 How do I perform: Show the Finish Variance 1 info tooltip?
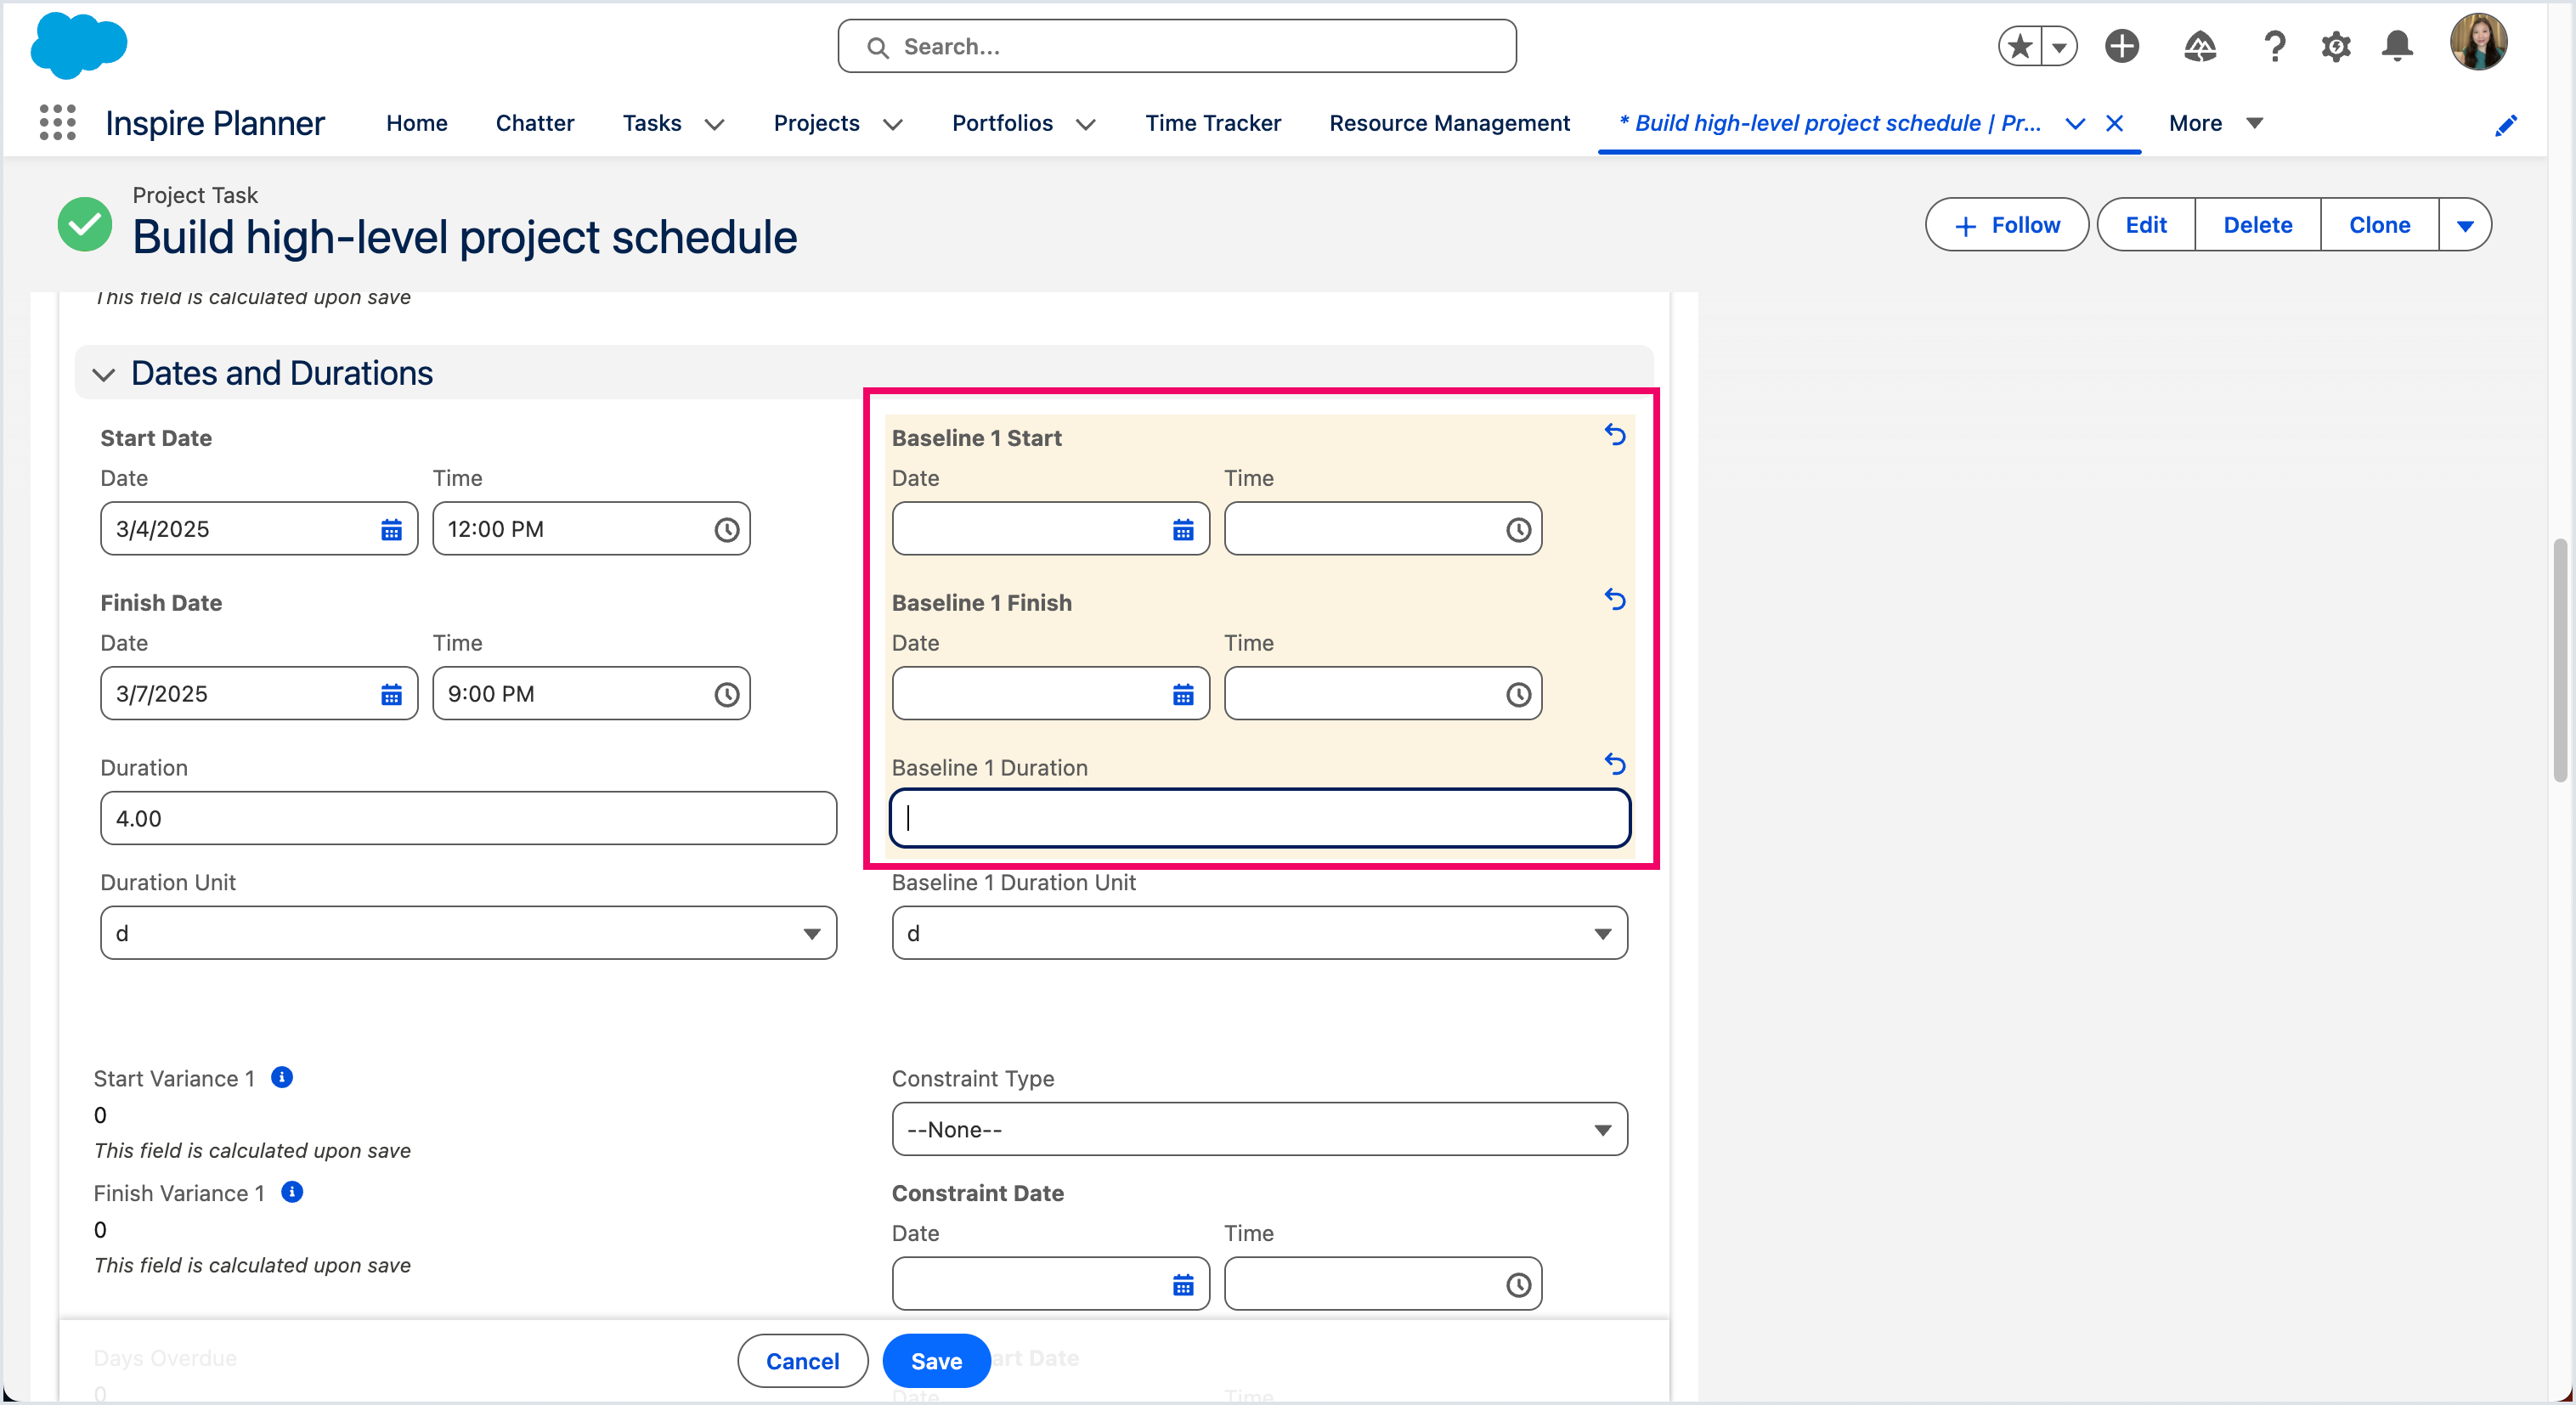pos(292,1192)
